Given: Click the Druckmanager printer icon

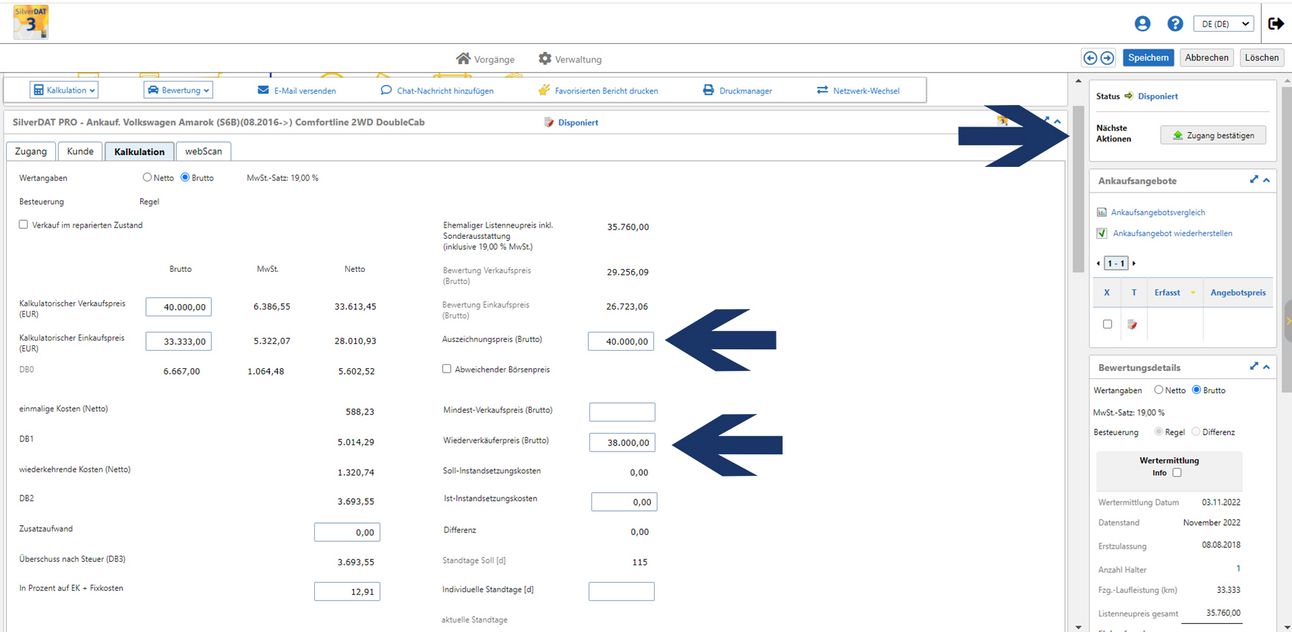Looking at the screenshot, I should click(x=708, y=90).
